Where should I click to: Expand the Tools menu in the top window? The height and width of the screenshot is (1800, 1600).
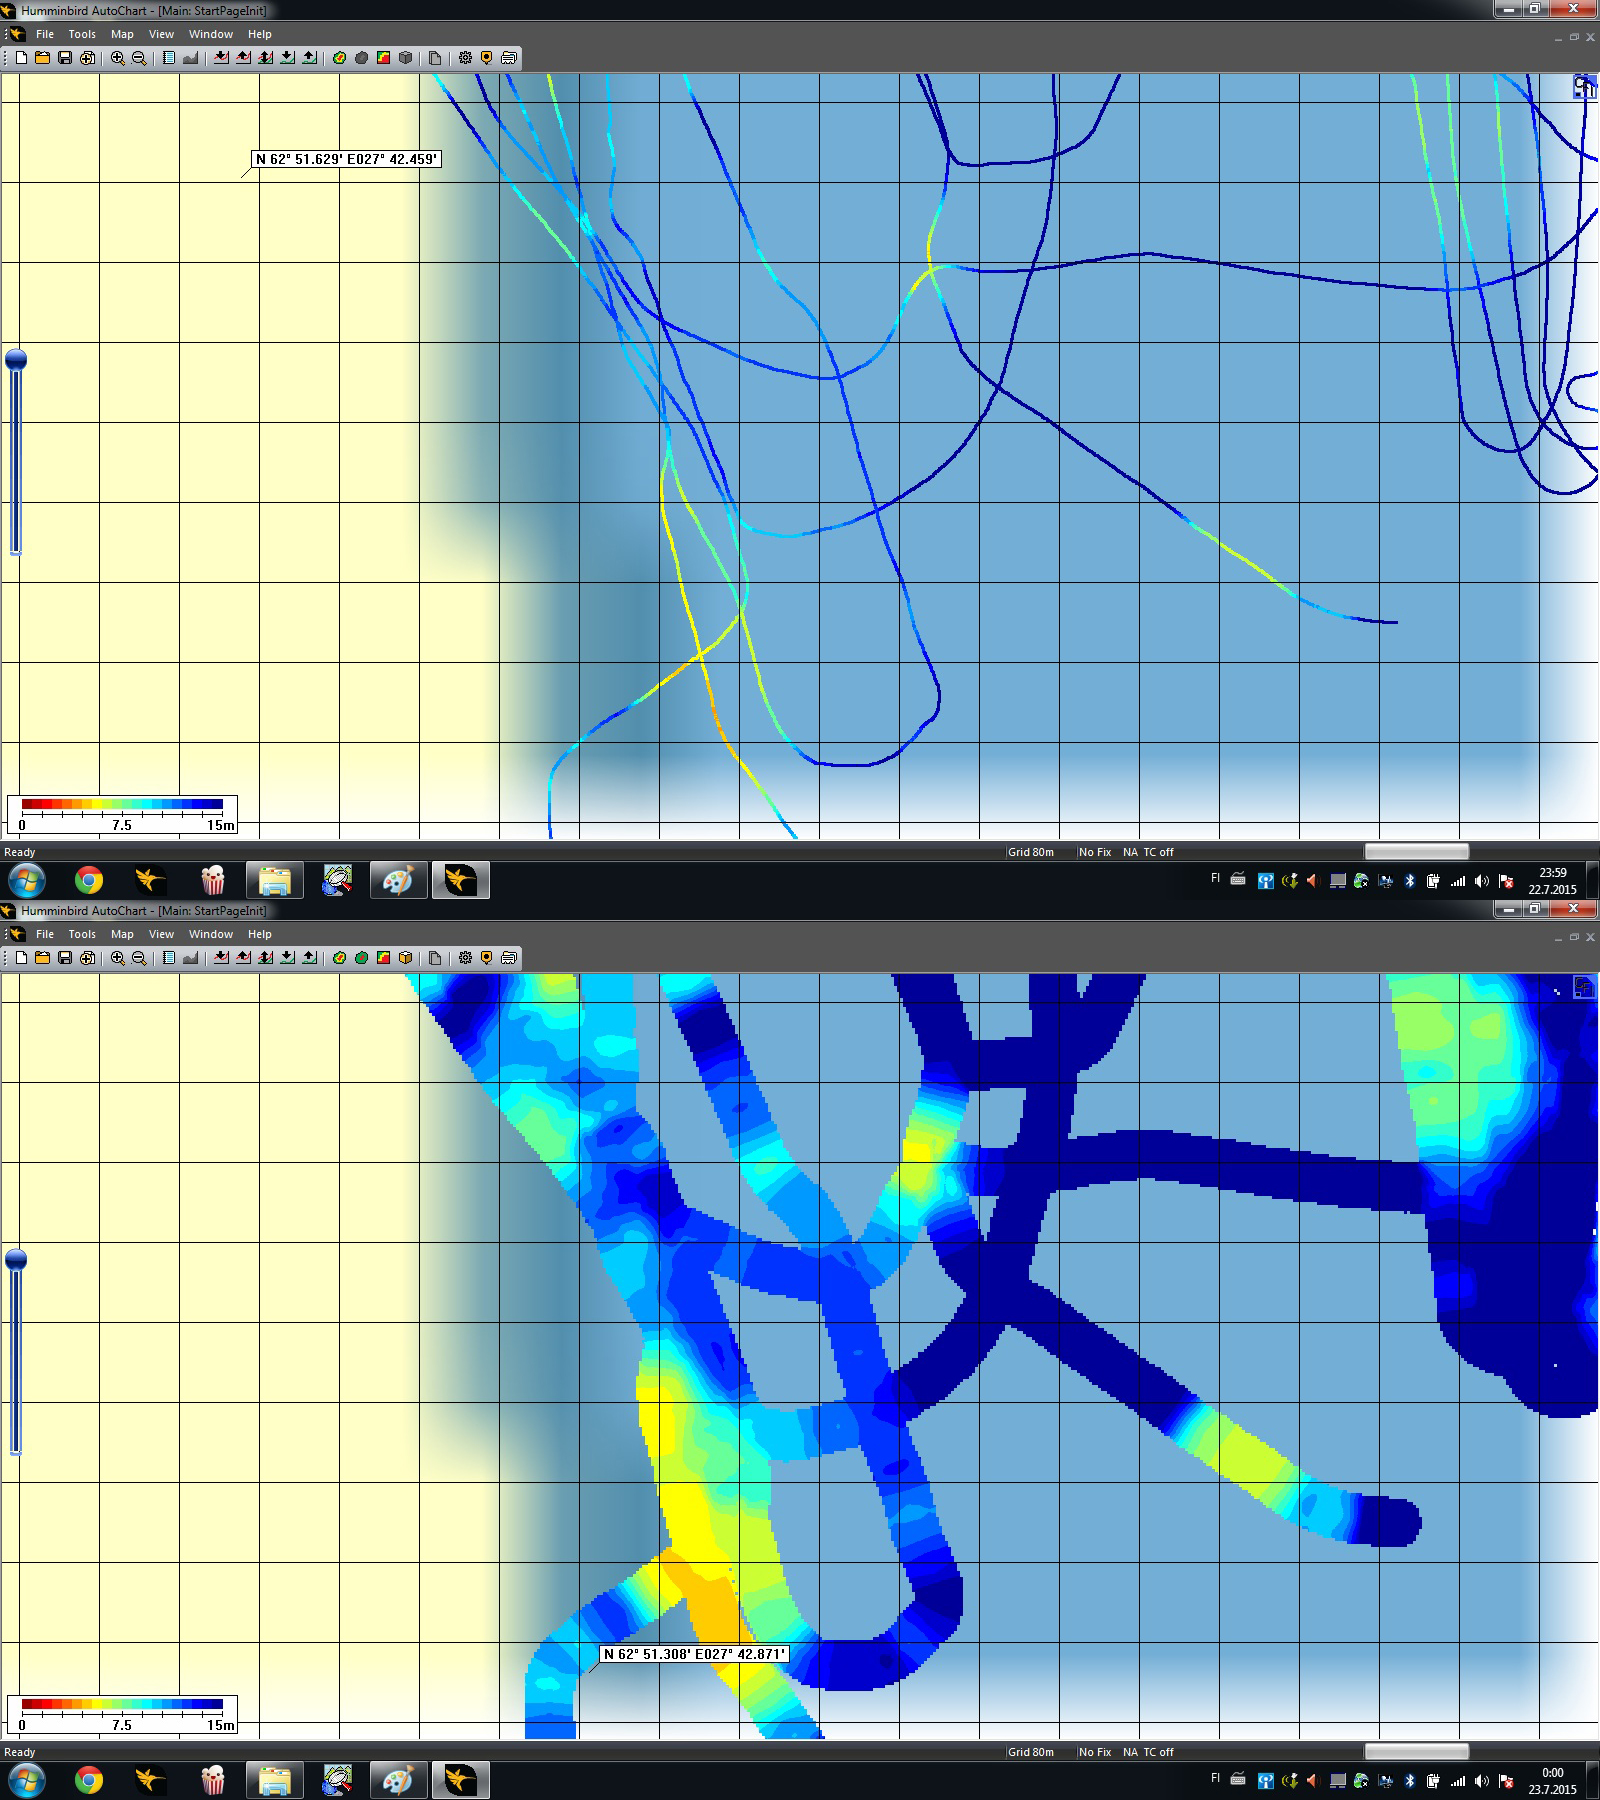pos(82,34)
